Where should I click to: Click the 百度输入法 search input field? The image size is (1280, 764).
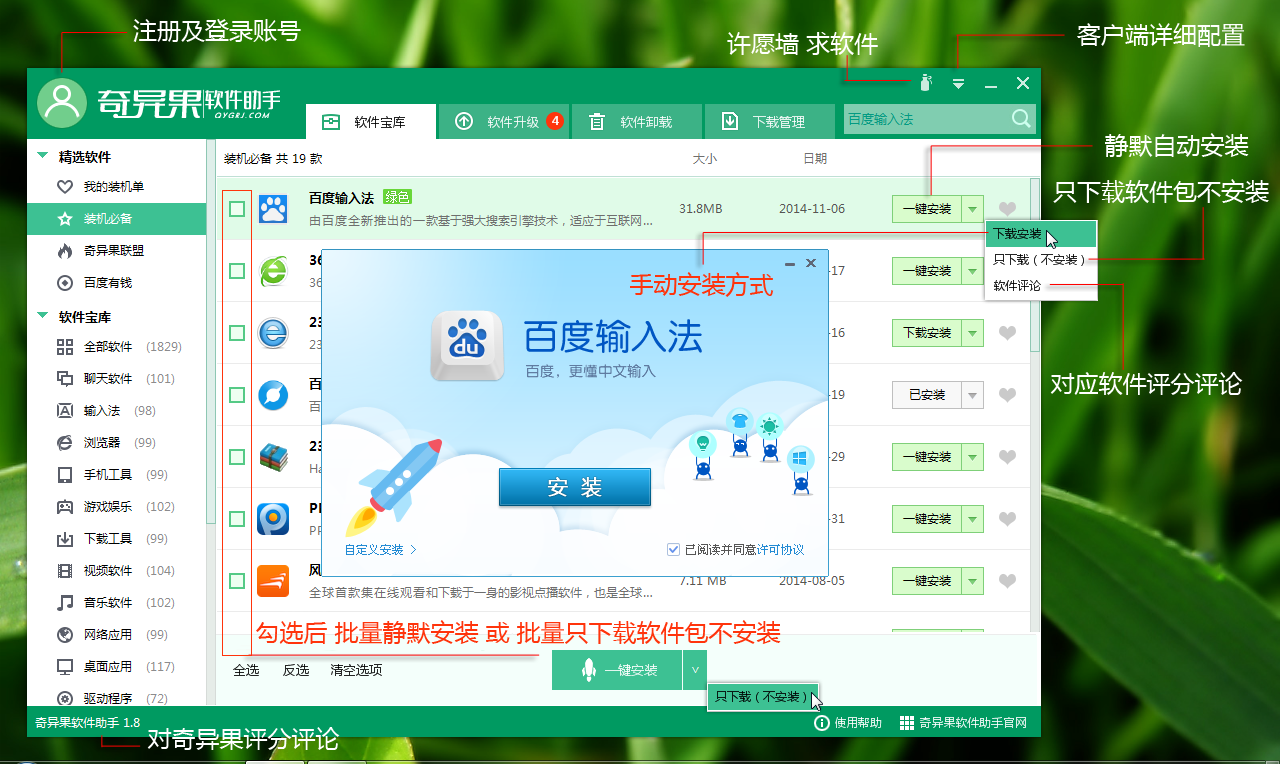tap(926, 119)
